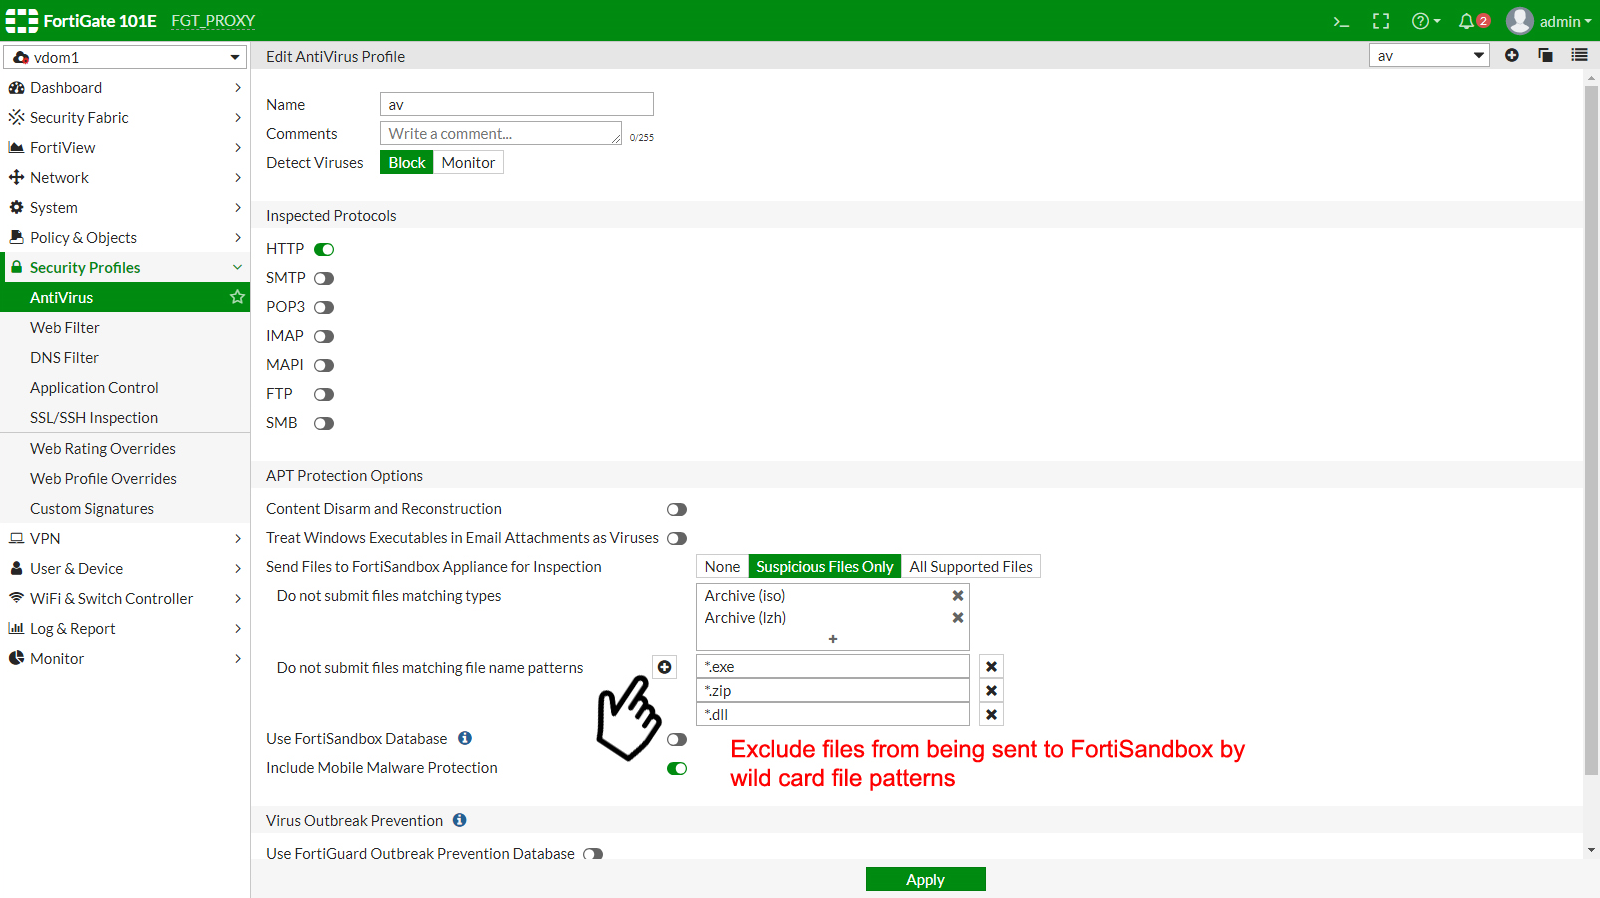Expand the System menu
Image resolution: width=1600 pixels, height=898 pixels.
[x=125, y=207]
